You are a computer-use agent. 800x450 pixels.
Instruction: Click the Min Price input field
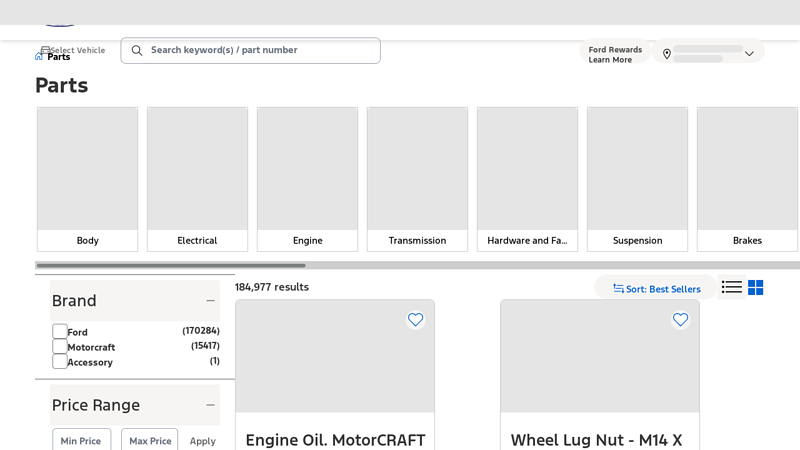81,440
